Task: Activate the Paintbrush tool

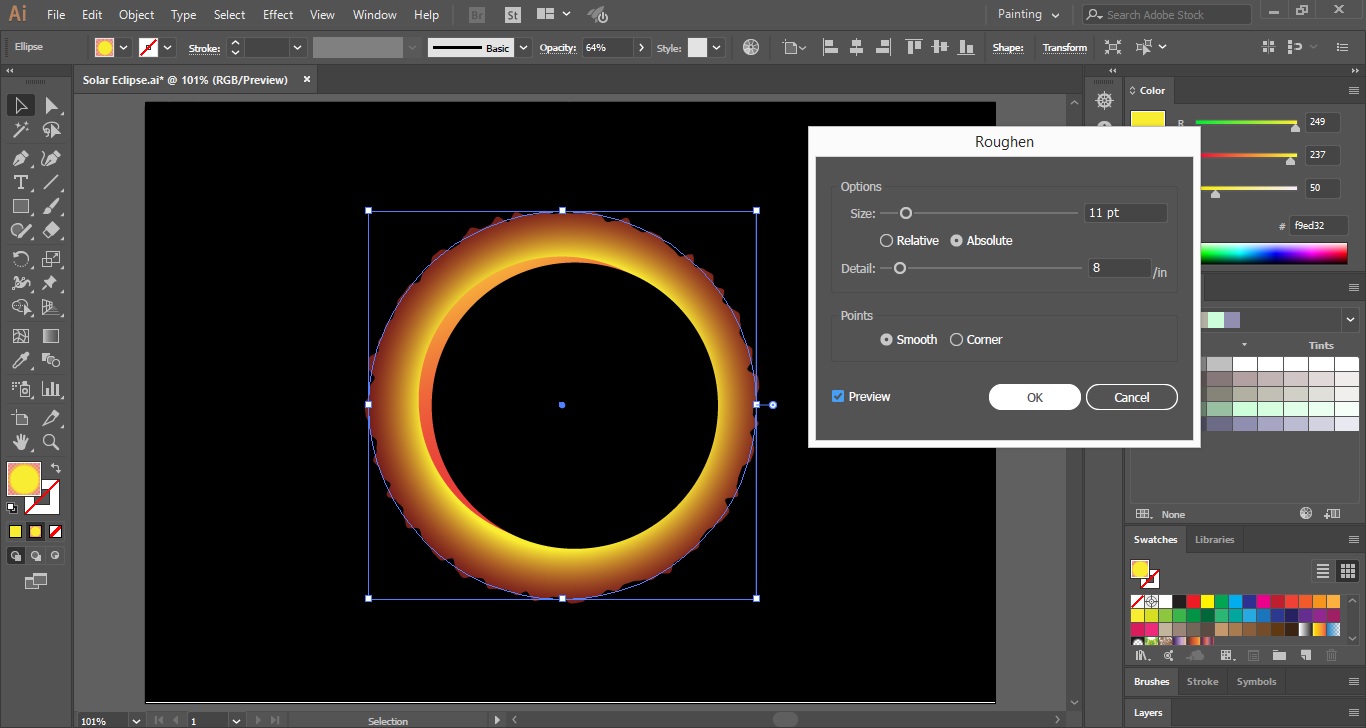Action: [x=50, y=206]
